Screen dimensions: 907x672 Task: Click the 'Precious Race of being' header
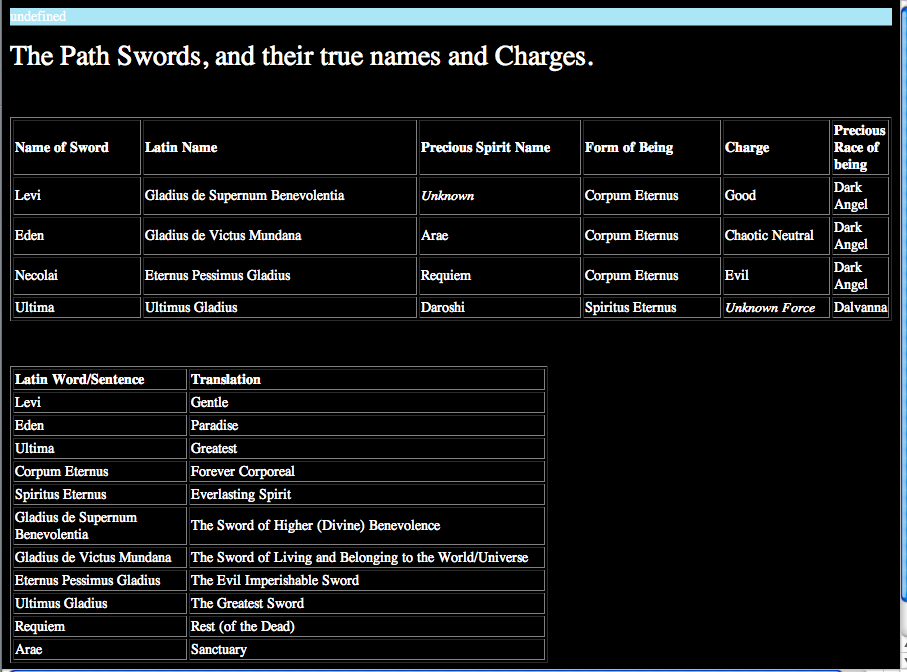(857, 146)
